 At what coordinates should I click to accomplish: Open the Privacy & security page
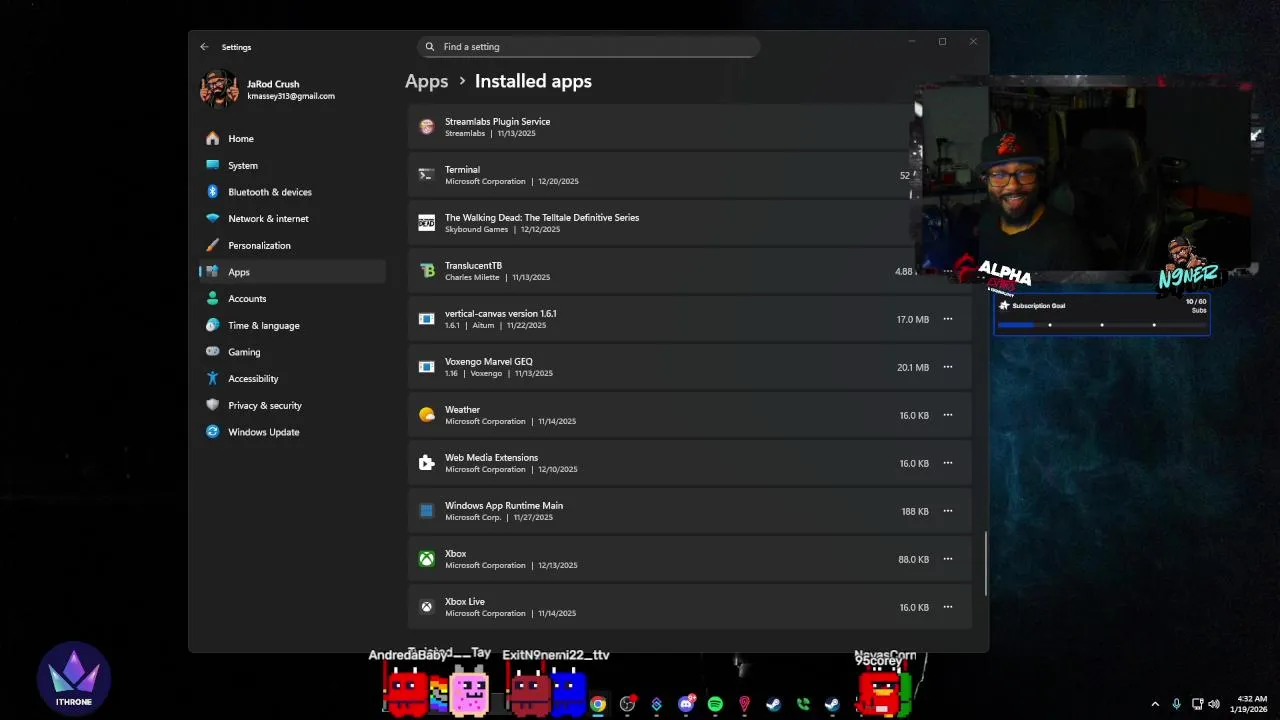pos(292,405)
